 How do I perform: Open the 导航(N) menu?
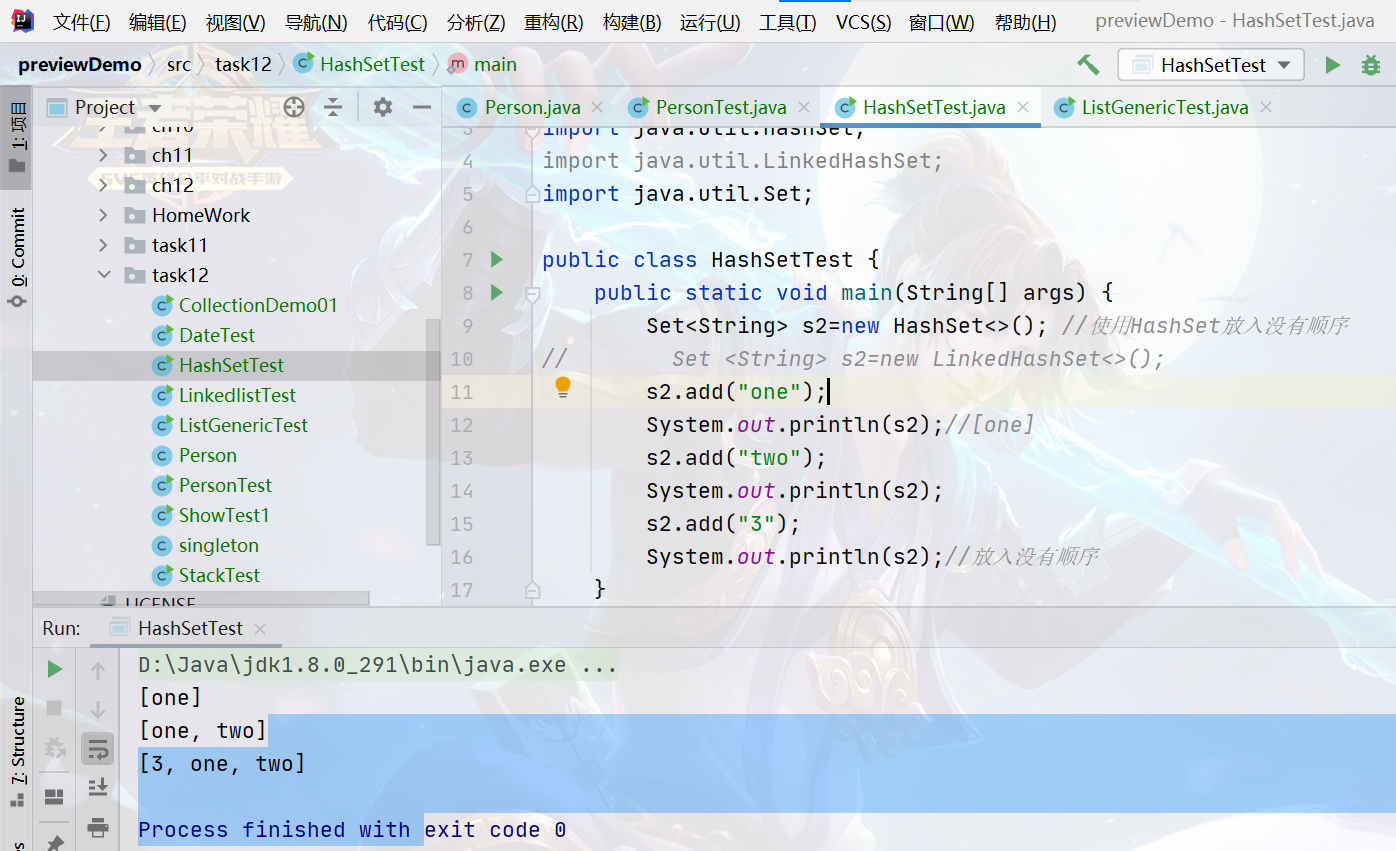316,22
